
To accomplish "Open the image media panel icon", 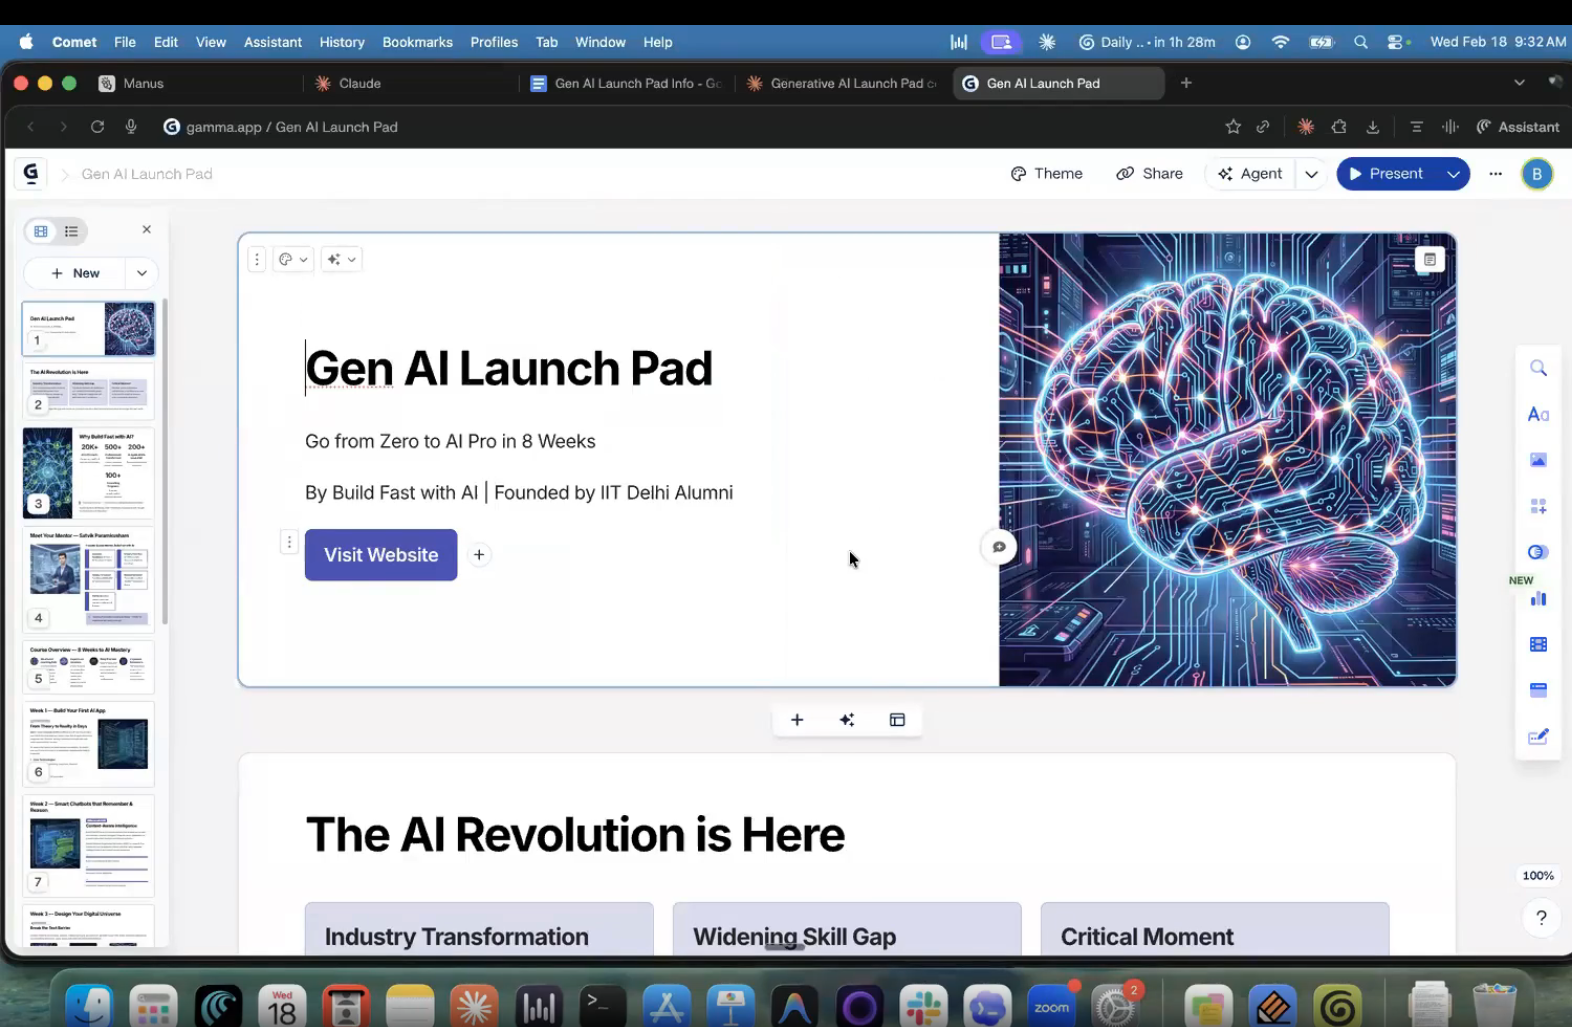I will (x=1538, y=460).
